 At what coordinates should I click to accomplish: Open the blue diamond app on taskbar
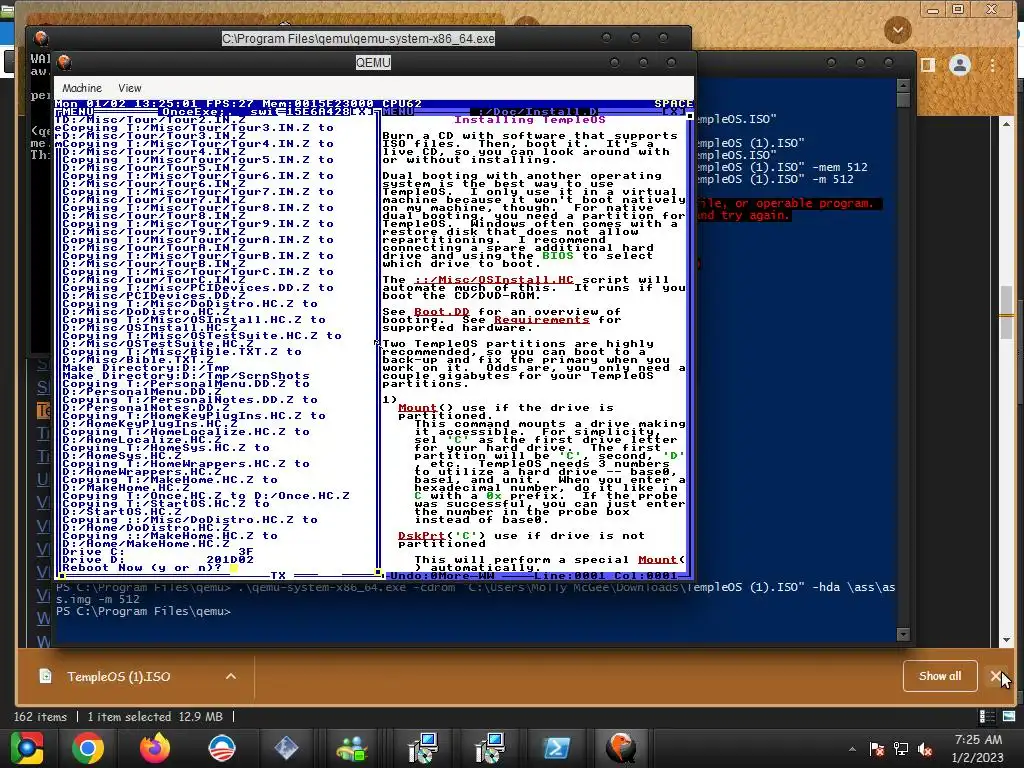287,748
